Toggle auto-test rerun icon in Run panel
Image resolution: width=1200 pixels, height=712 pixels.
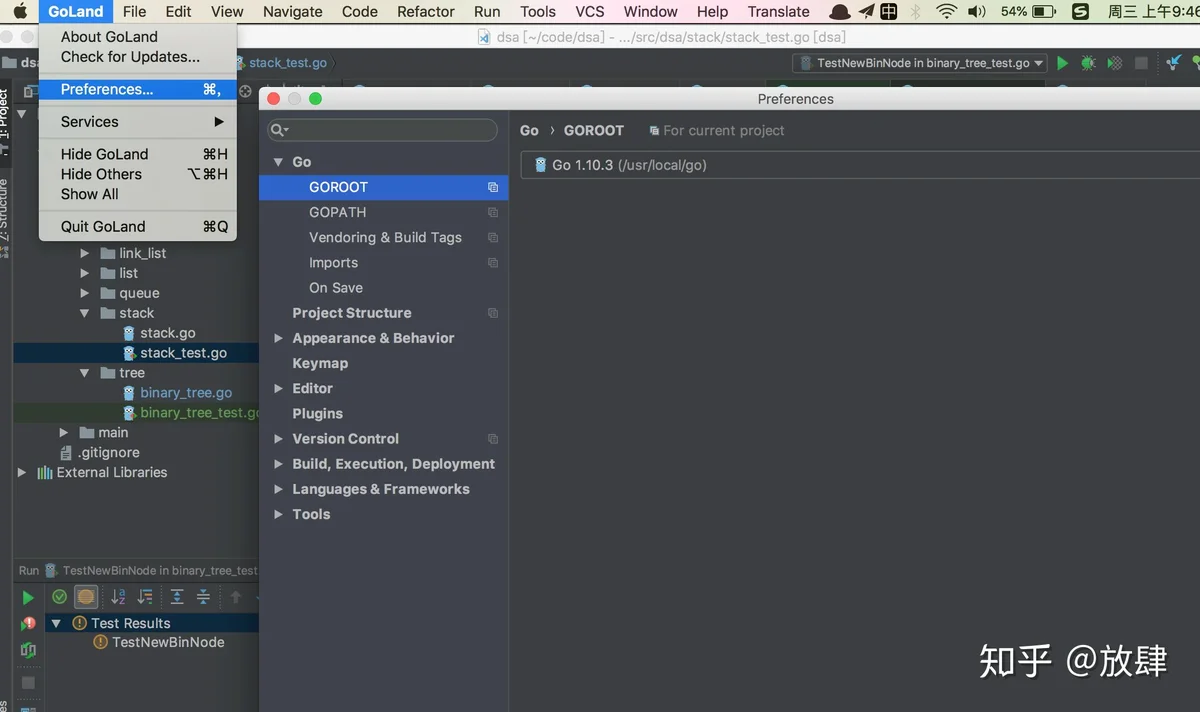point(28,650)
